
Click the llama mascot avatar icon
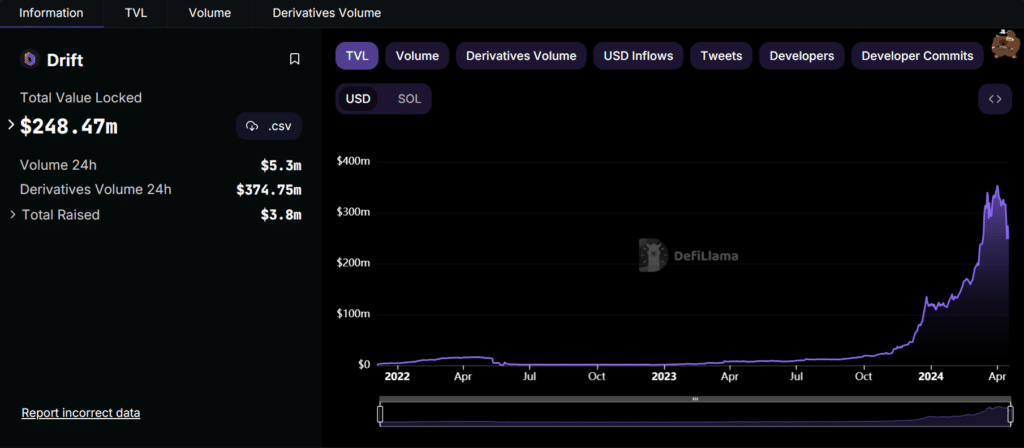1006,44
